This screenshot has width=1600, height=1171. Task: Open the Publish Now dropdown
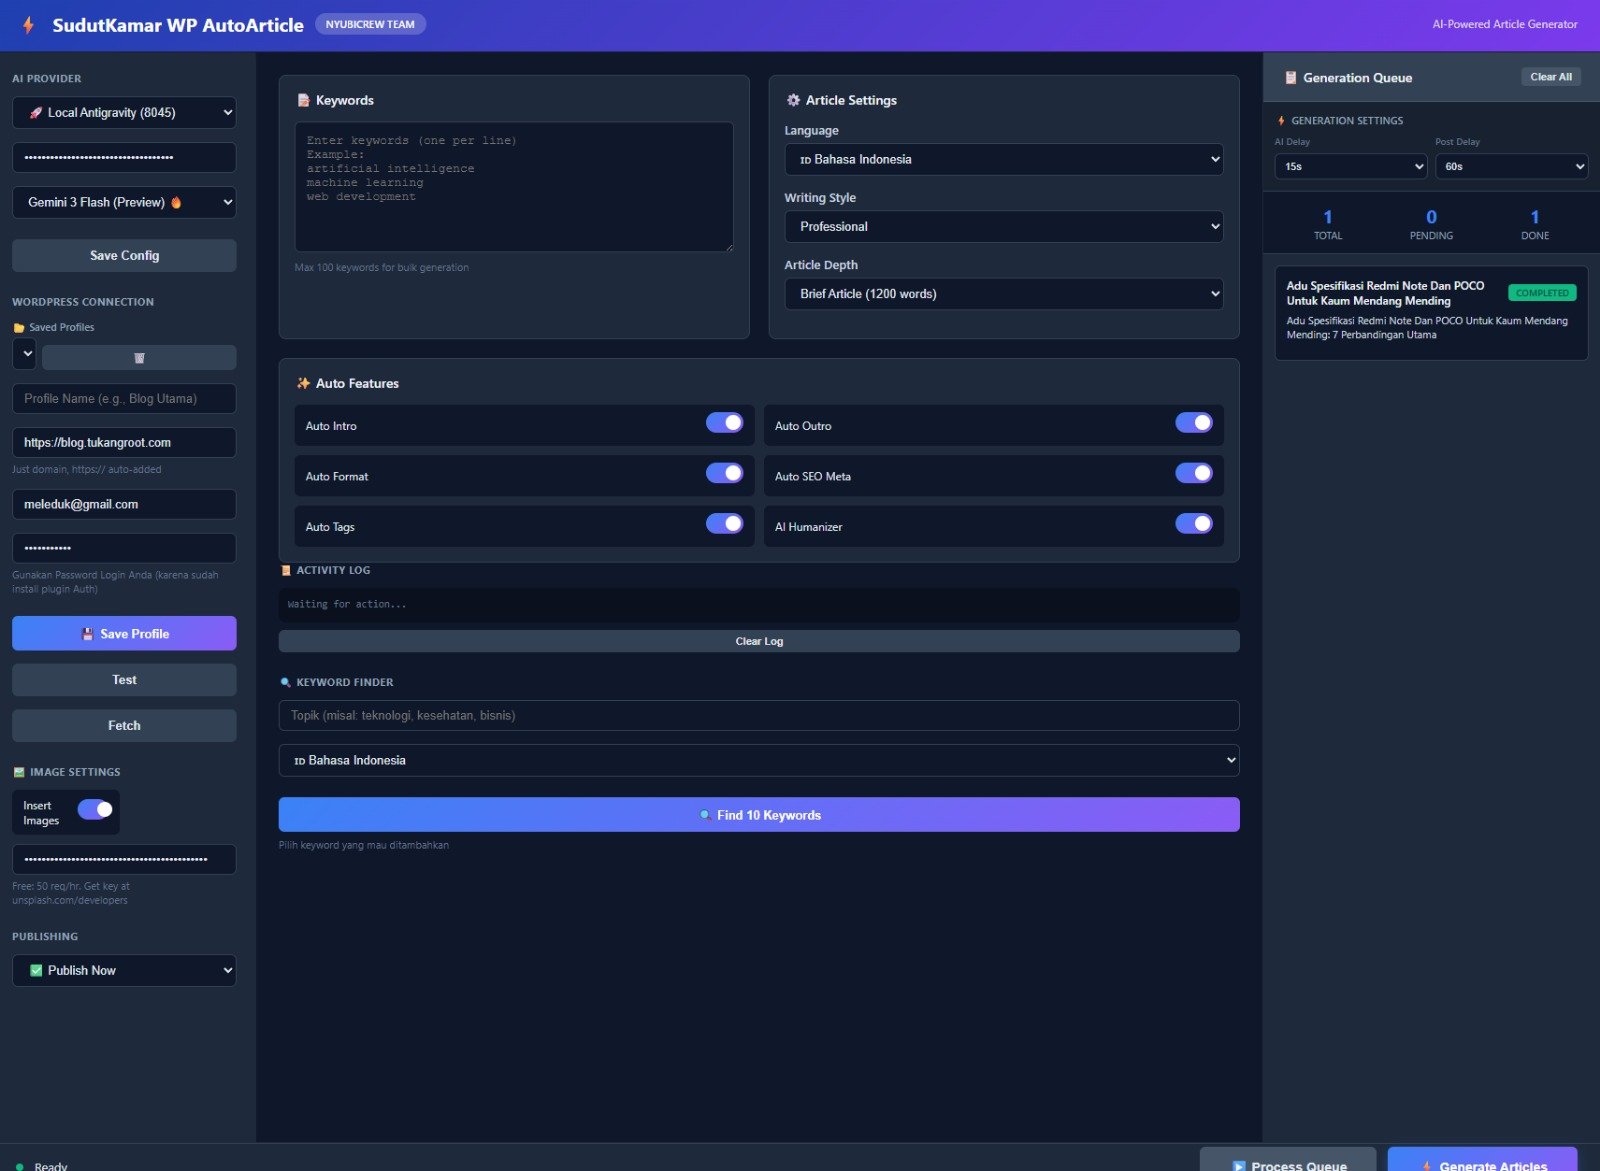coord(124,970)
